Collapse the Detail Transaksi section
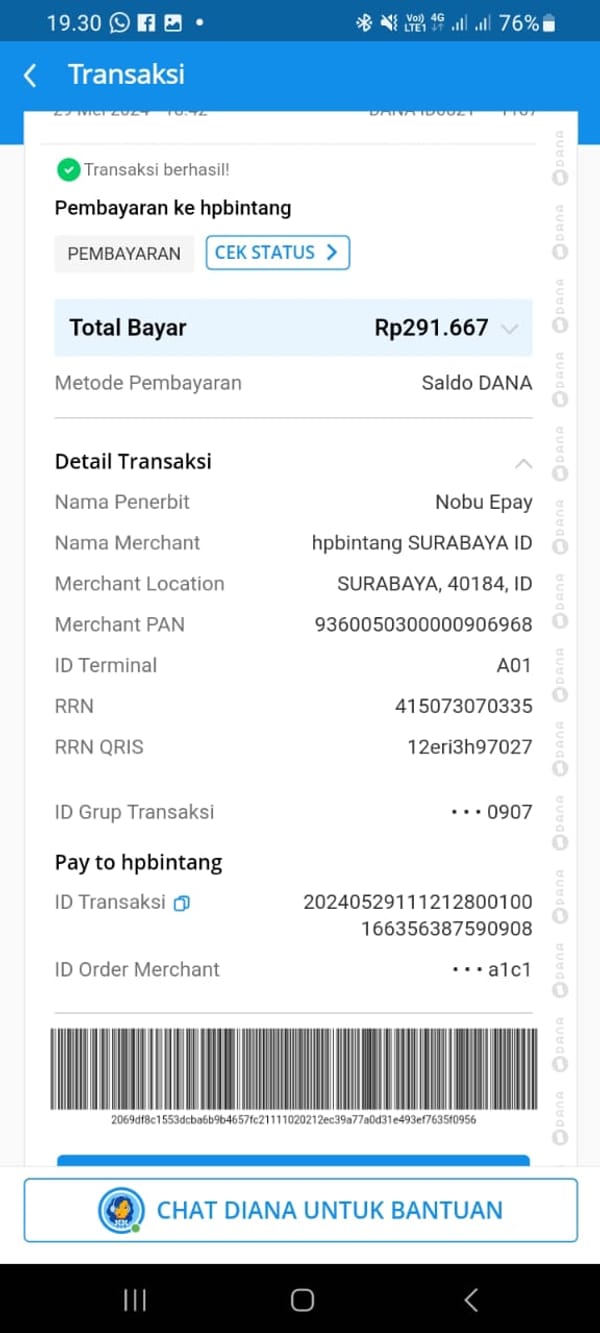This screenshot has width=600, height=1333. pyautogui.click(x=523, y=463)
